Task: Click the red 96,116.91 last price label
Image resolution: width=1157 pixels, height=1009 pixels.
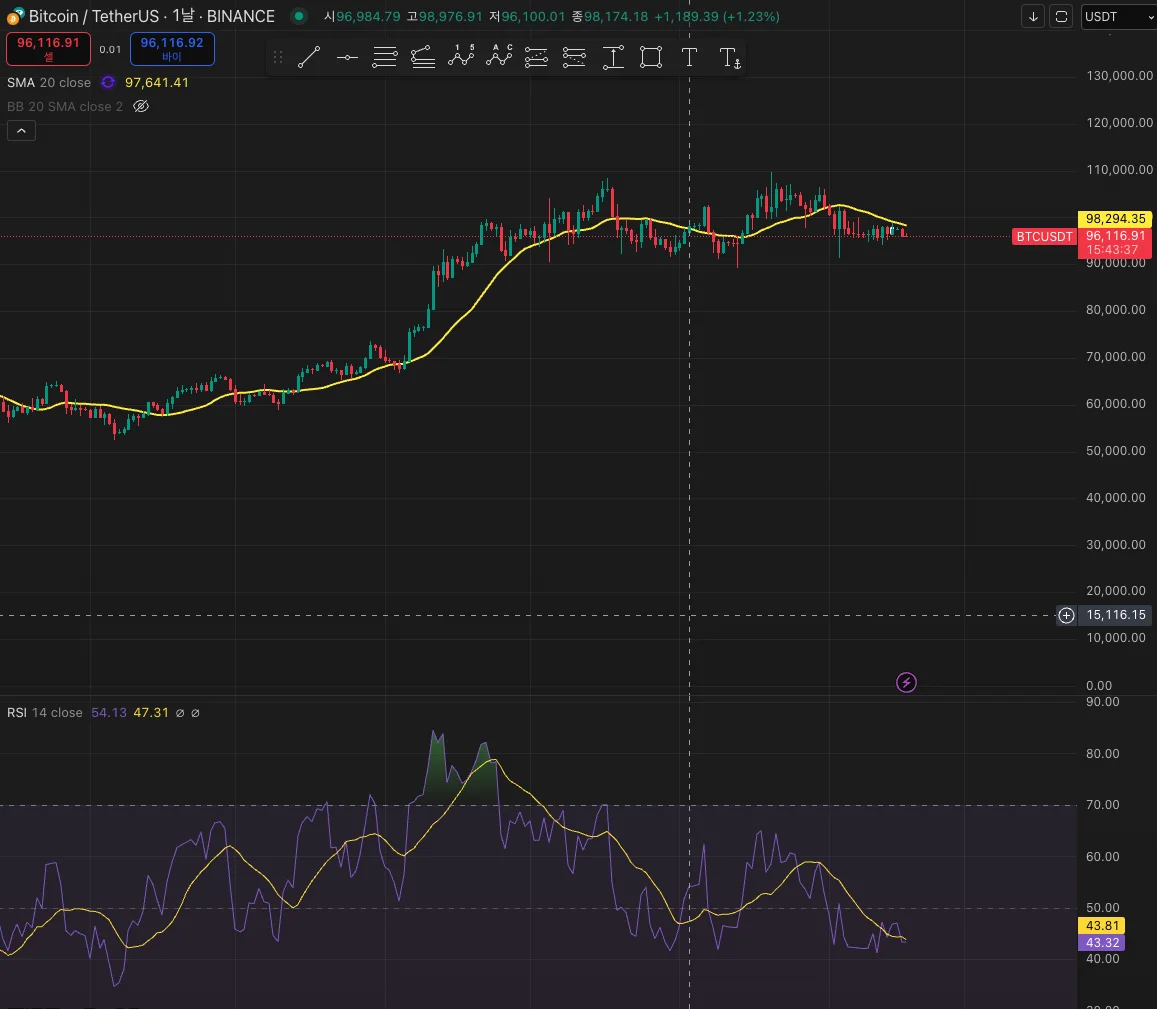Action: [x=1115, y=235]
